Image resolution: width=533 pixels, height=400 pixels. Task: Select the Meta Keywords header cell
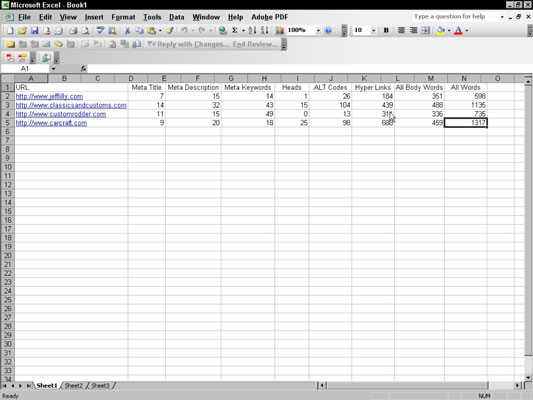tap(248, 87)
